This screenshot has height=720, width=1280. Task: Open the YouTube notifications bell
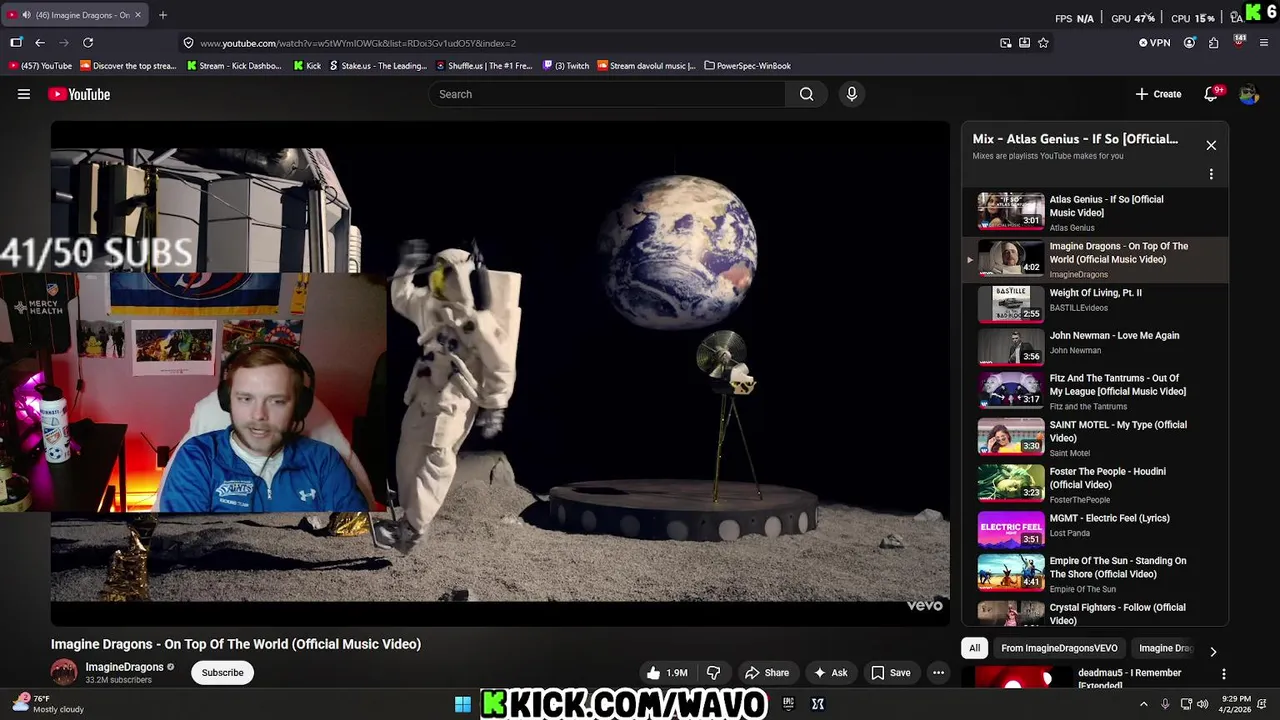pyautogui.click(x=1210, y=94)
